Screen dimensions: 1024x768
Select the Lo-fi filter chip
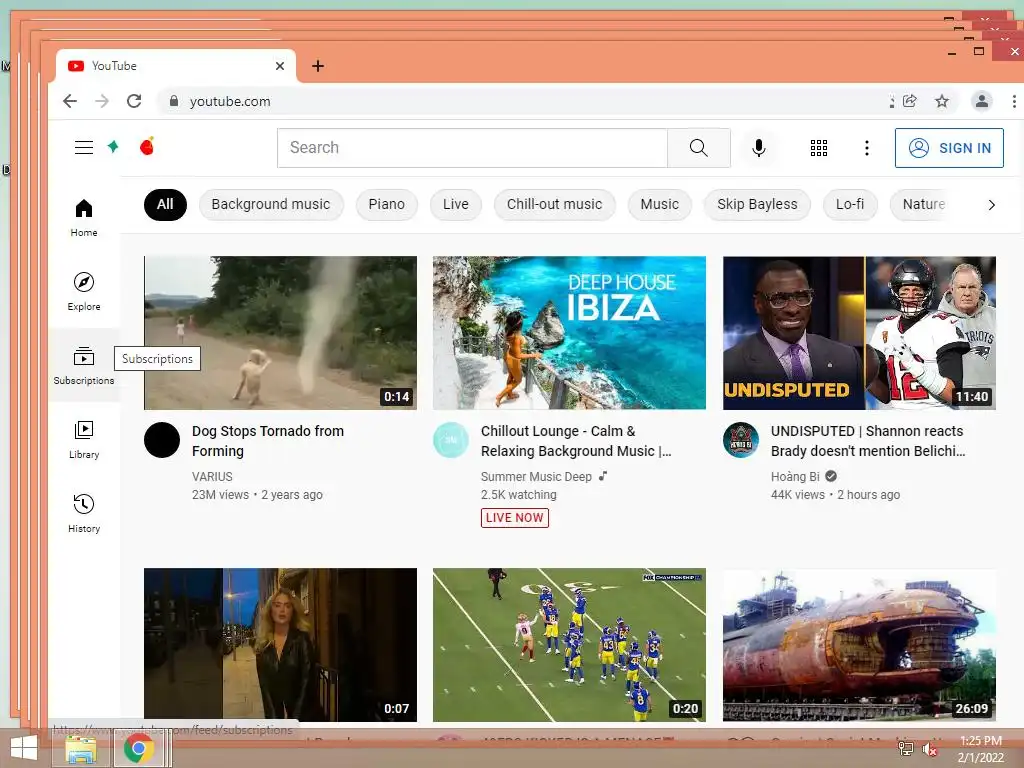[850, 204]
